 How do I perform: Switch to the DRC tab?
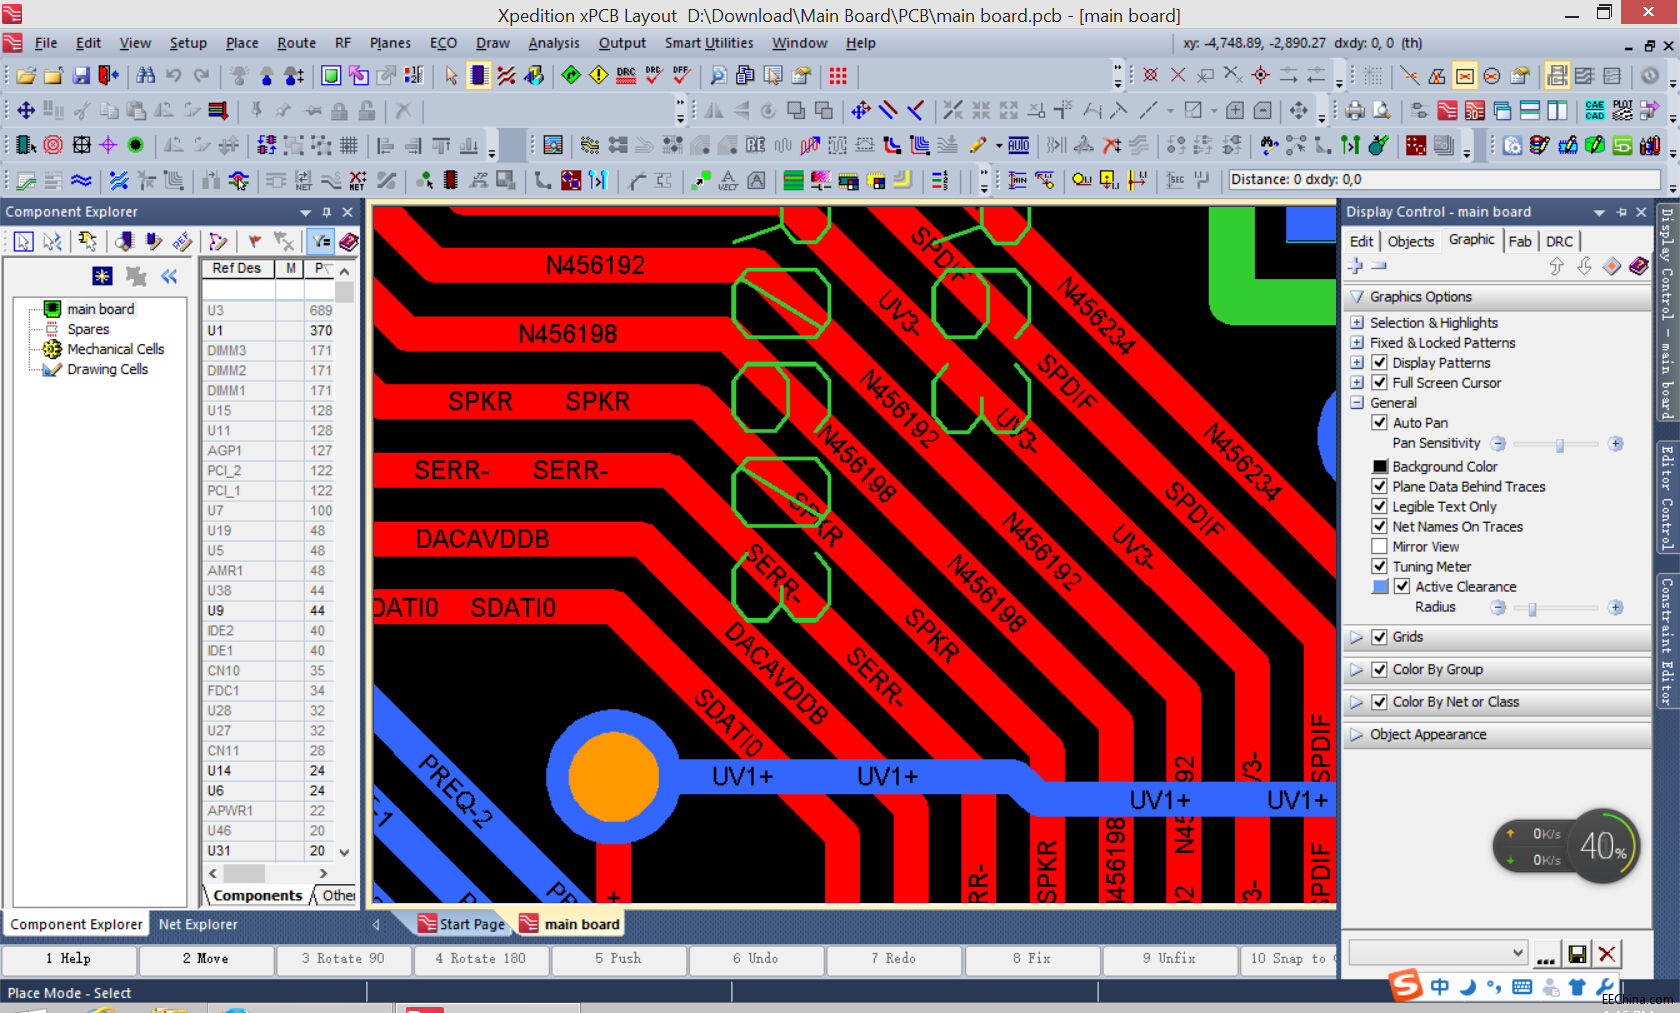coord(1559,241)
